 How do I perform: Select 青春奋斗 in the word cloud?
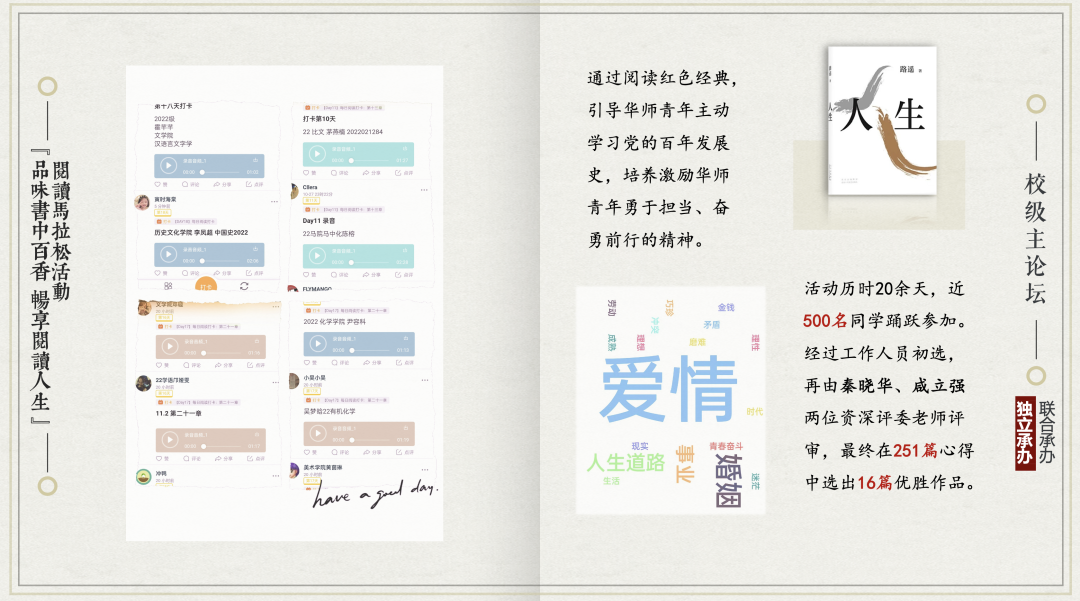click(726, 446)
